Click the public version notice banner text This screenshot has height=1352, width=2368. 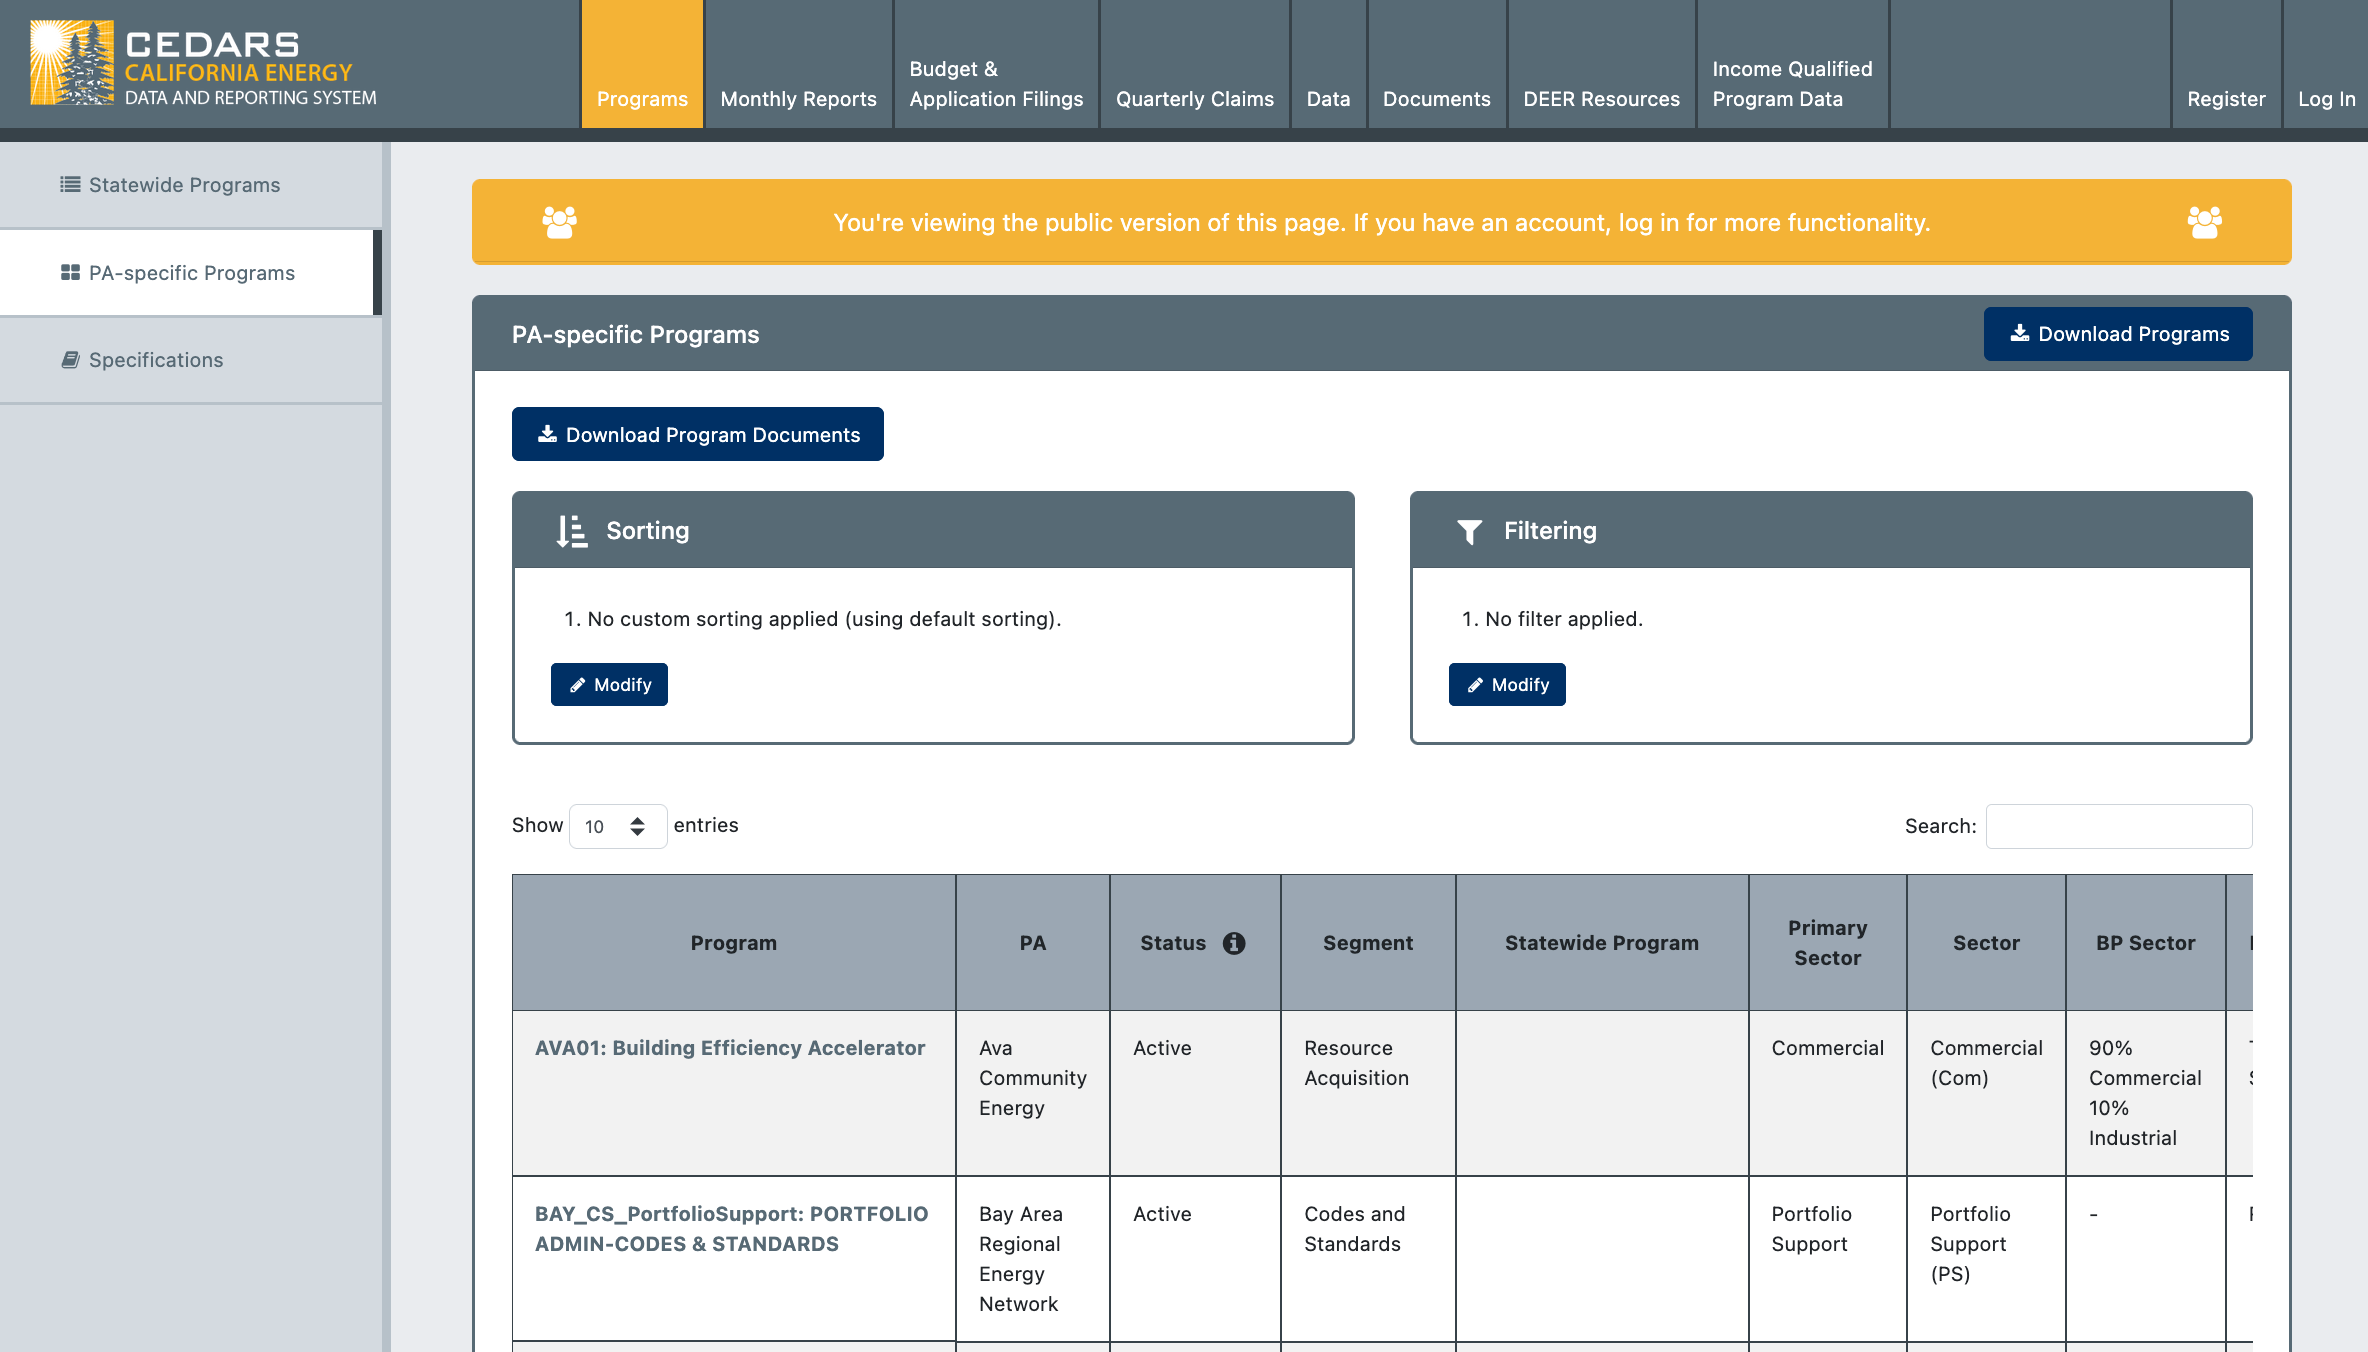coord(1382,223)
